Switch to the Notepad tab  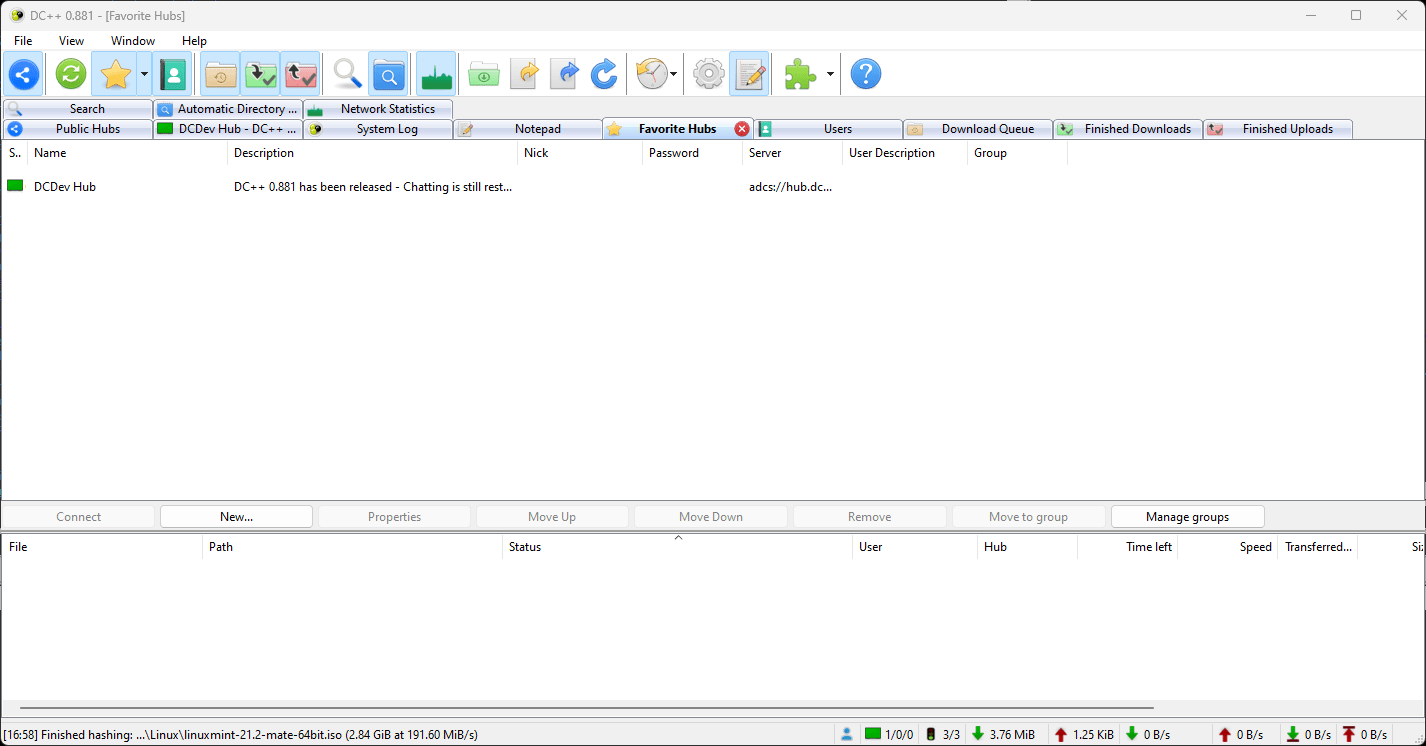point(528,129)
